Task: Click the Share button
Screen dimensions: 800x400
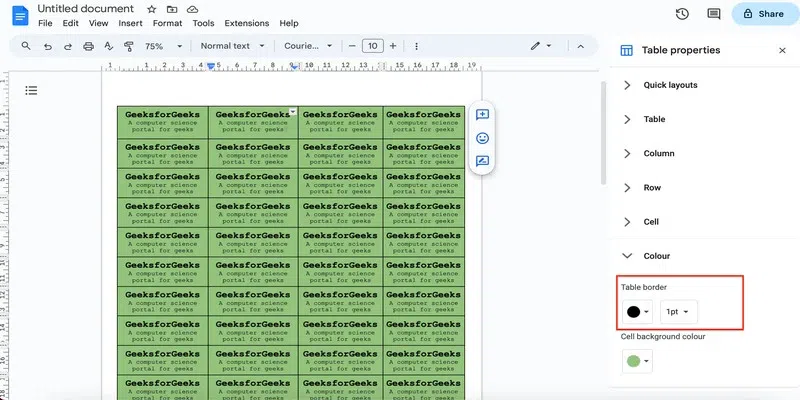Action: [765, 14]
